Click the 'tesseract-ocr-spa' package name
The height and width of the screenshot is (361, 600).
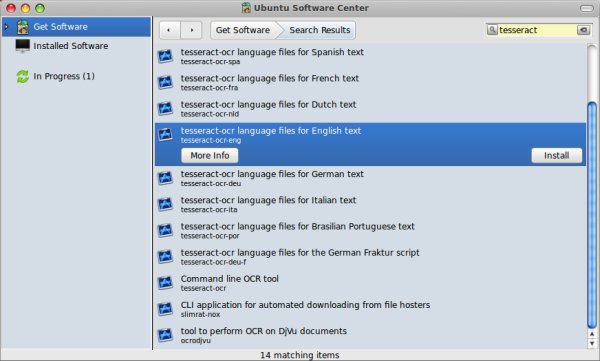210,62
